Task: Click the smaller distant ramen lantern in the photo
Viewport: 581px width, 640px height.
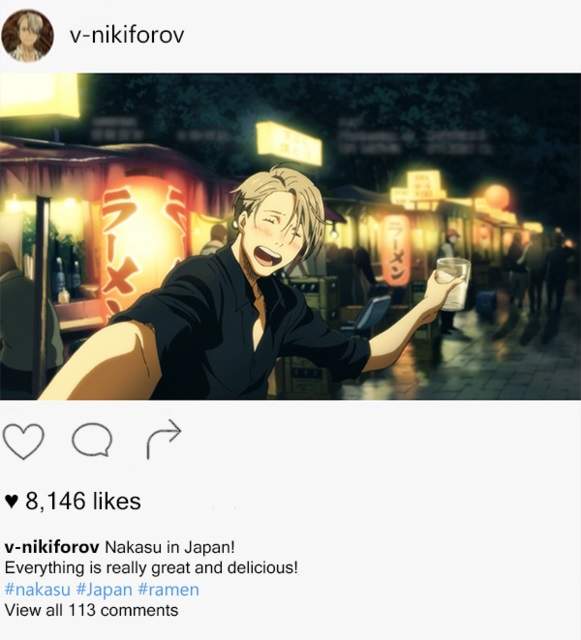Action: [x=395, y=250]
